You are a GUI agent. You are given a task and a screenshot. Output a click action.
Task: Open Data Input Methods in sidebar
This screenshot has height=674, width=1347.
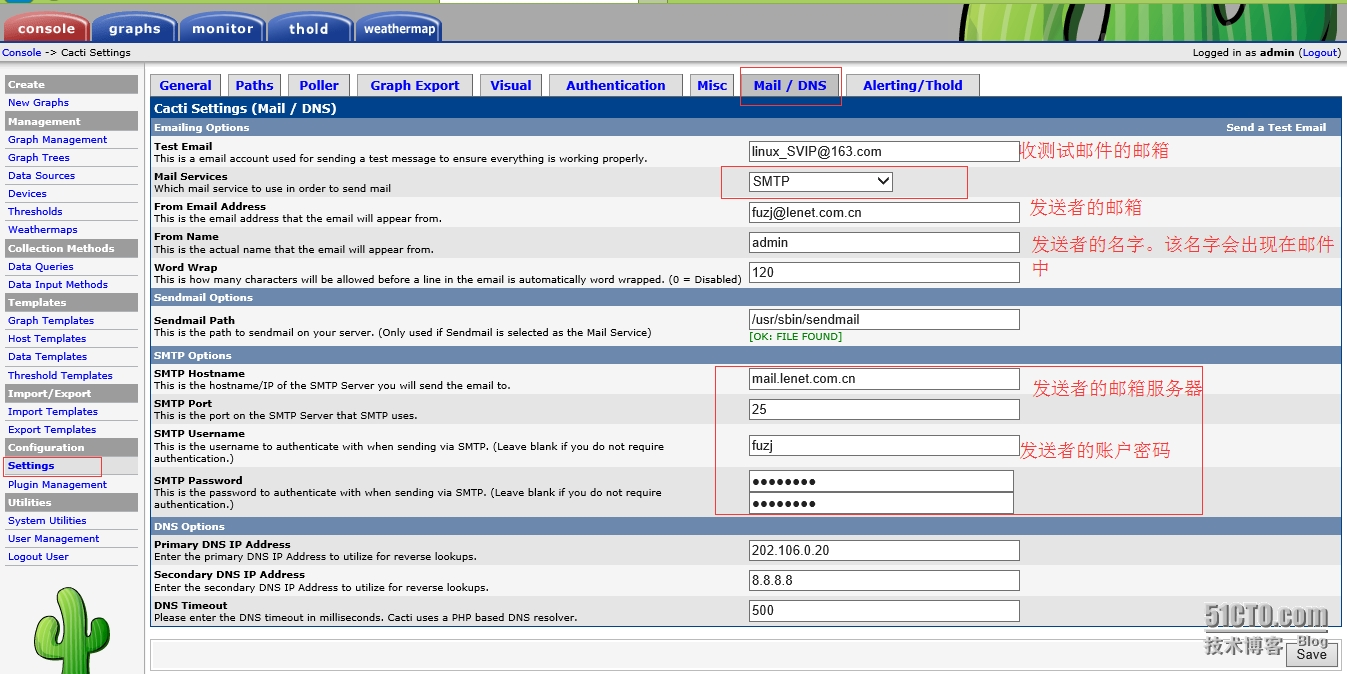[x=58, y=284]
